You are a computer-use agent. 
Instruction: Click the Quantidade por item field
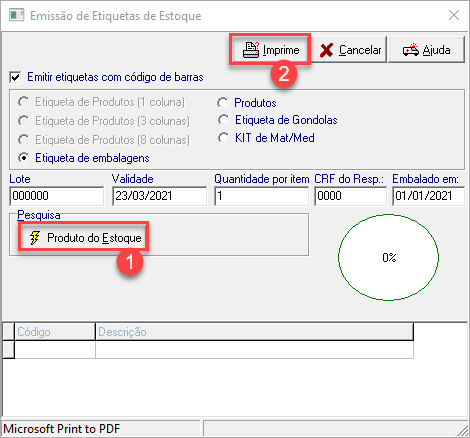262,196
